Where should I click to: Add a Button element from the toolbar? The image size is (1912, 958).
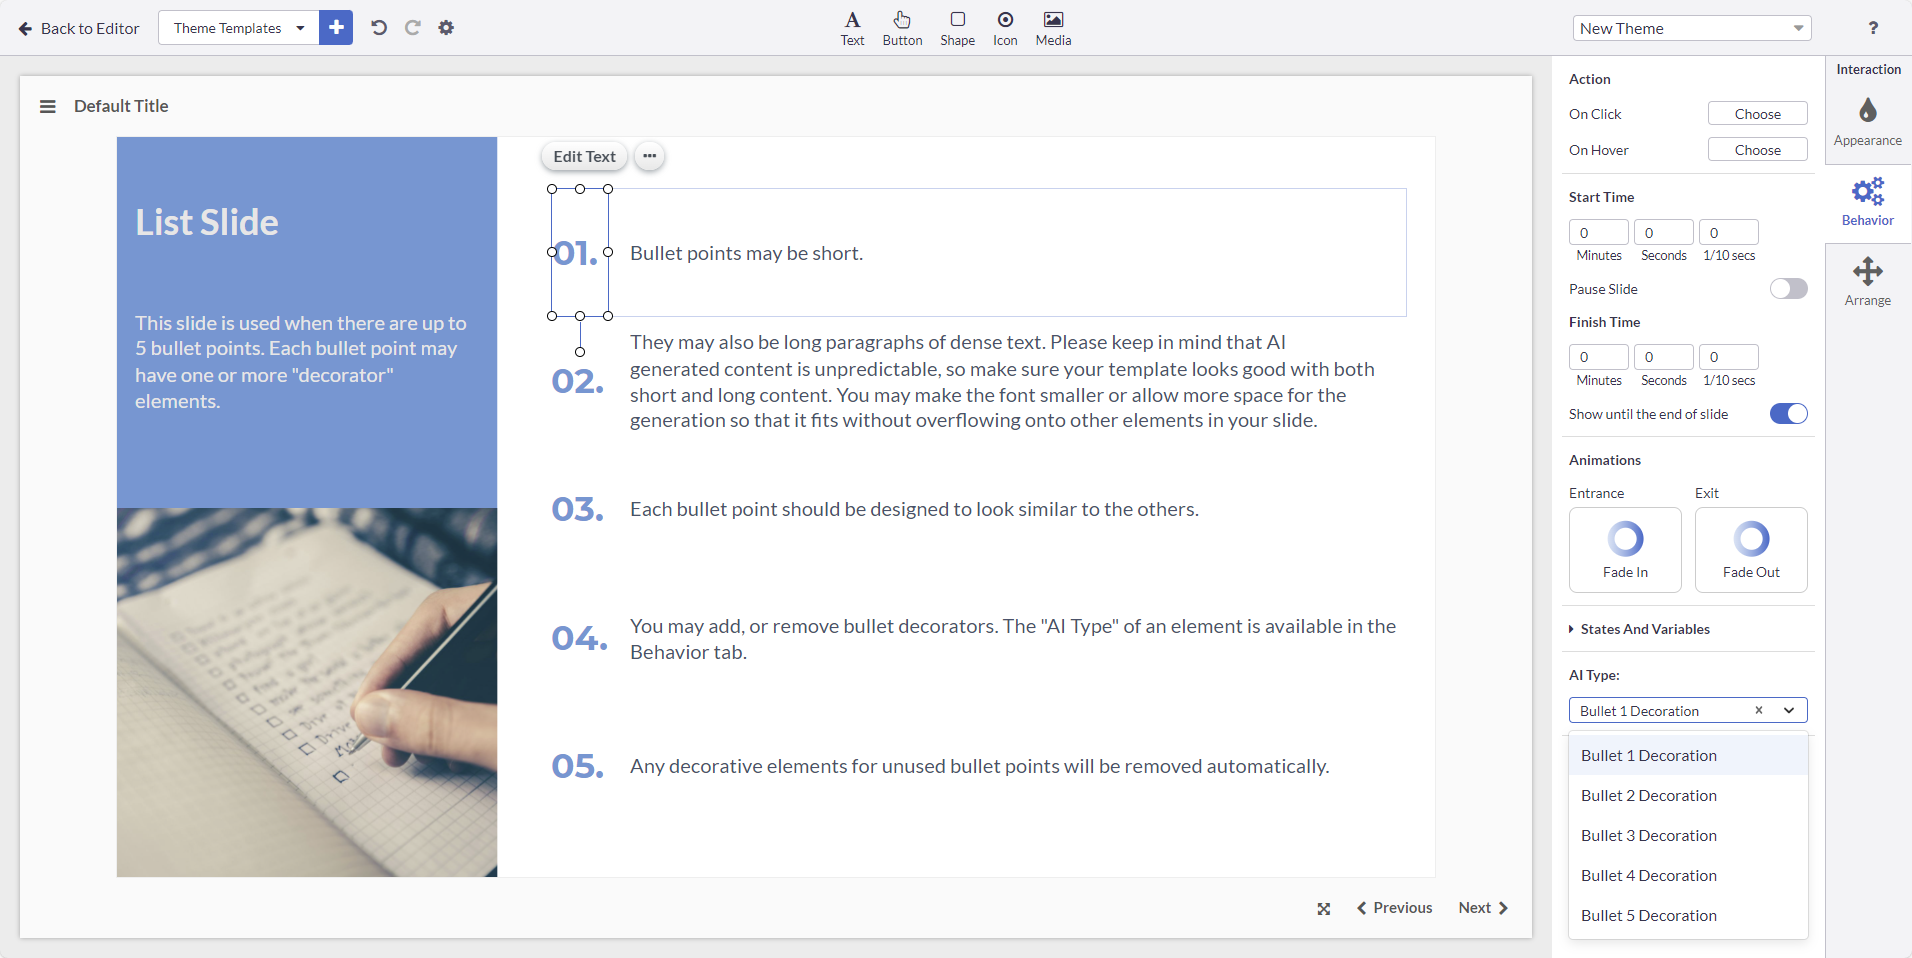click(x=902, y=27)
